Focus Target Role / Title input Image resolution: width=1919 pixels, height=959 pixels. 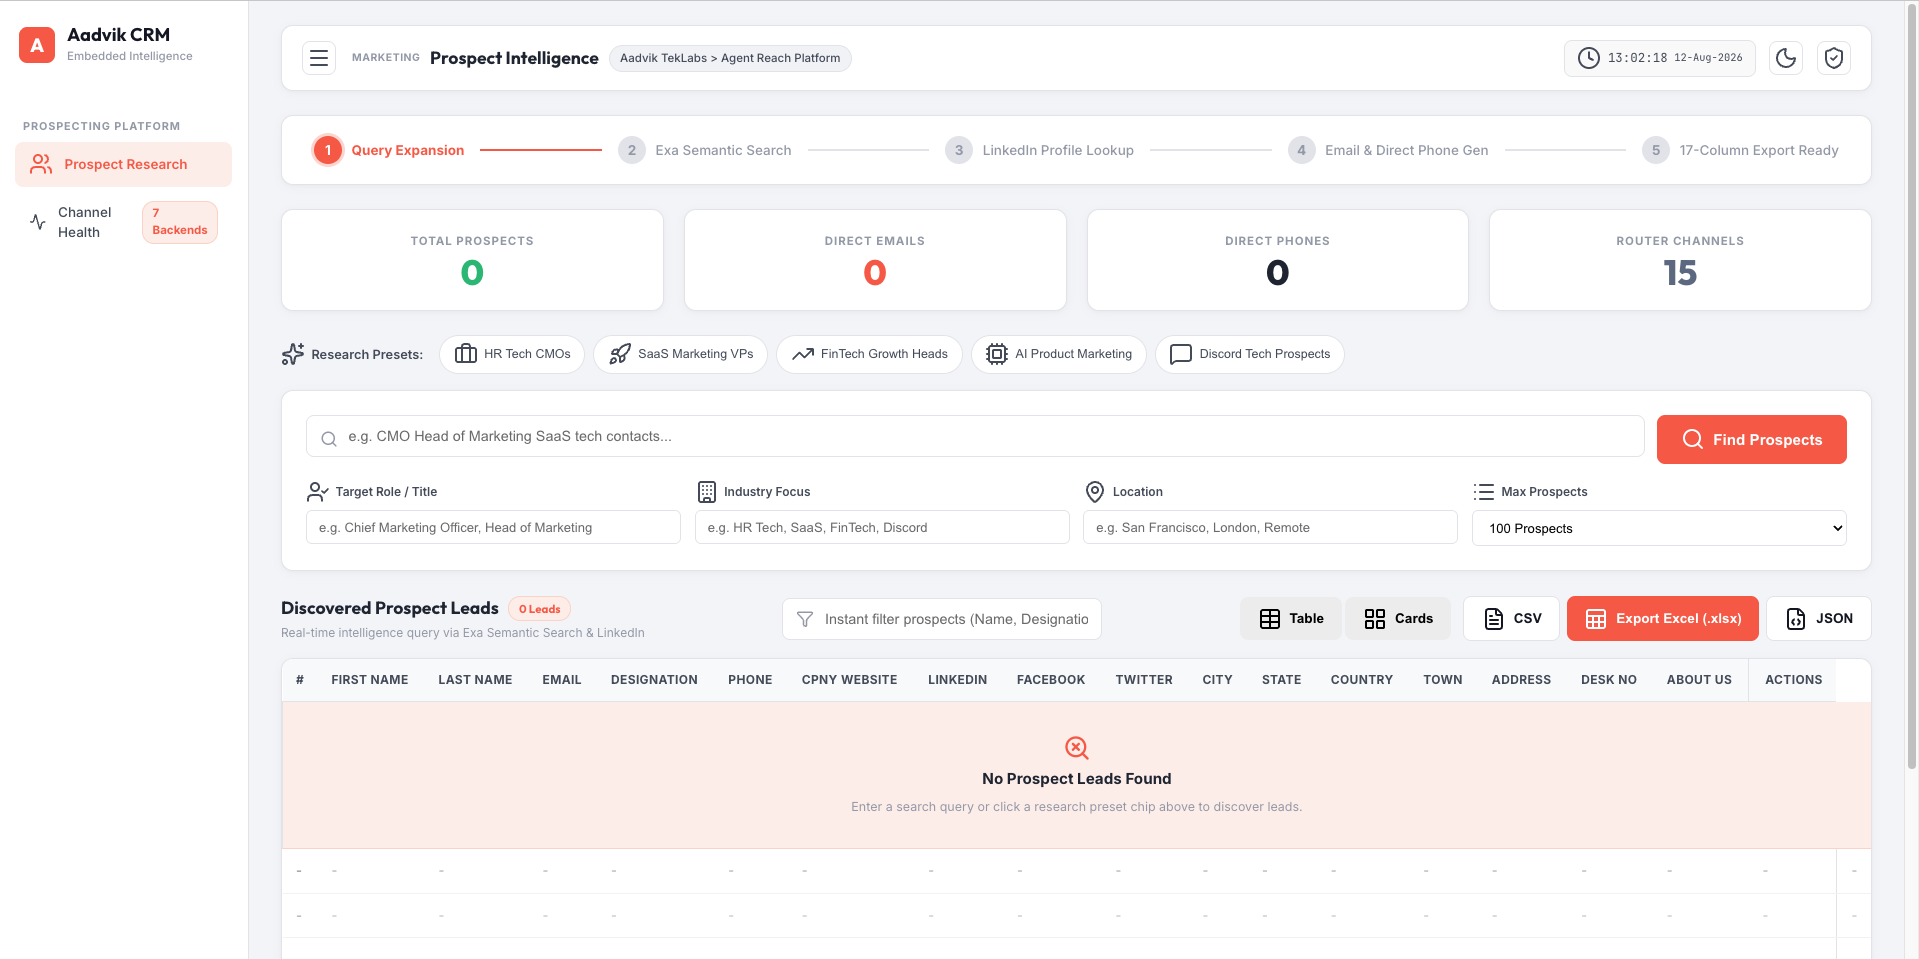[493, 527]
